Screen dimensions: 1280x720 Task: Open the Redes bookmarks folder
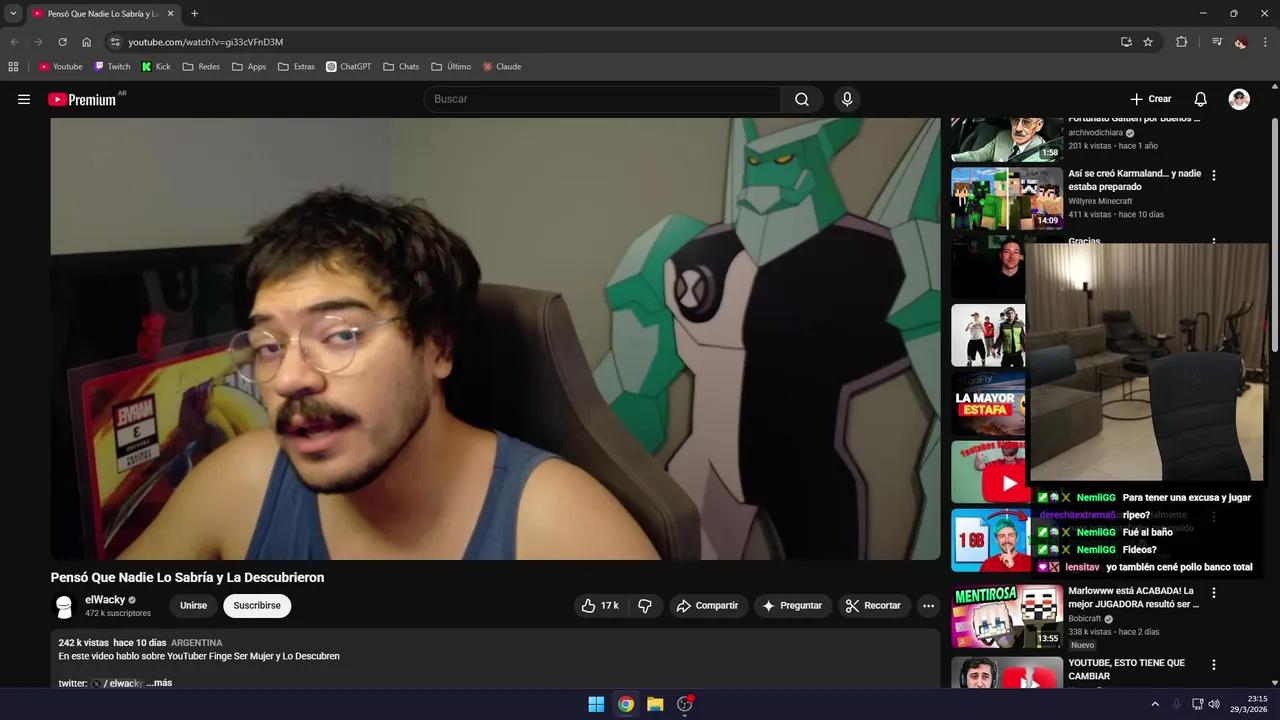point(201,67)
